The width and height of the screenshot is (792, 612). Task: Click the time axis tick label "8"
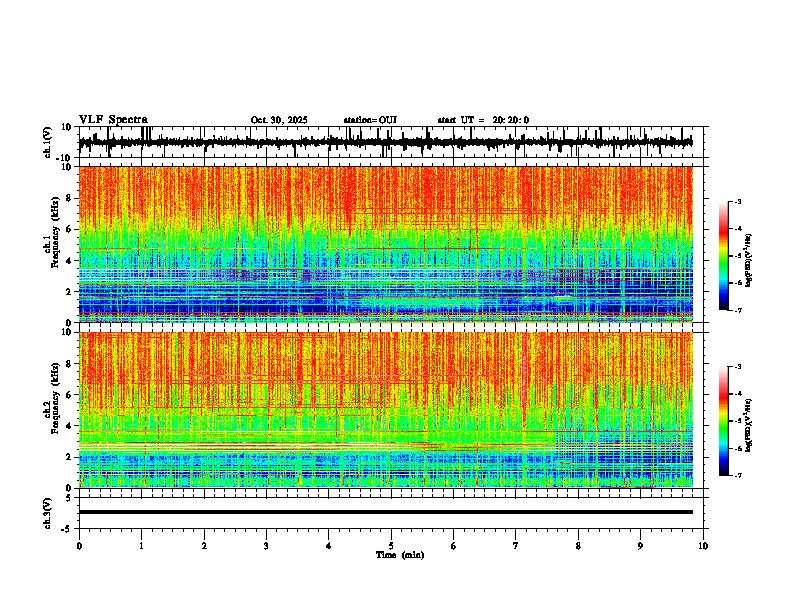578,546
